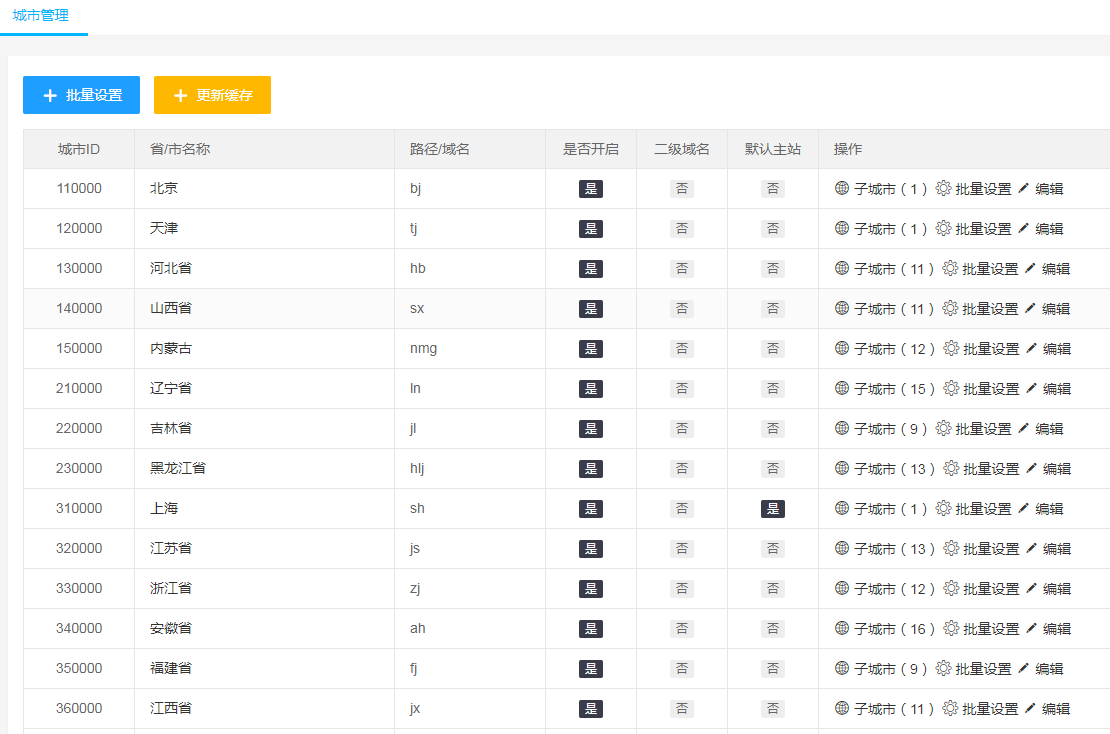
Task: Click the pencil edit icon for 浙江省
Action: point(1030,588)
